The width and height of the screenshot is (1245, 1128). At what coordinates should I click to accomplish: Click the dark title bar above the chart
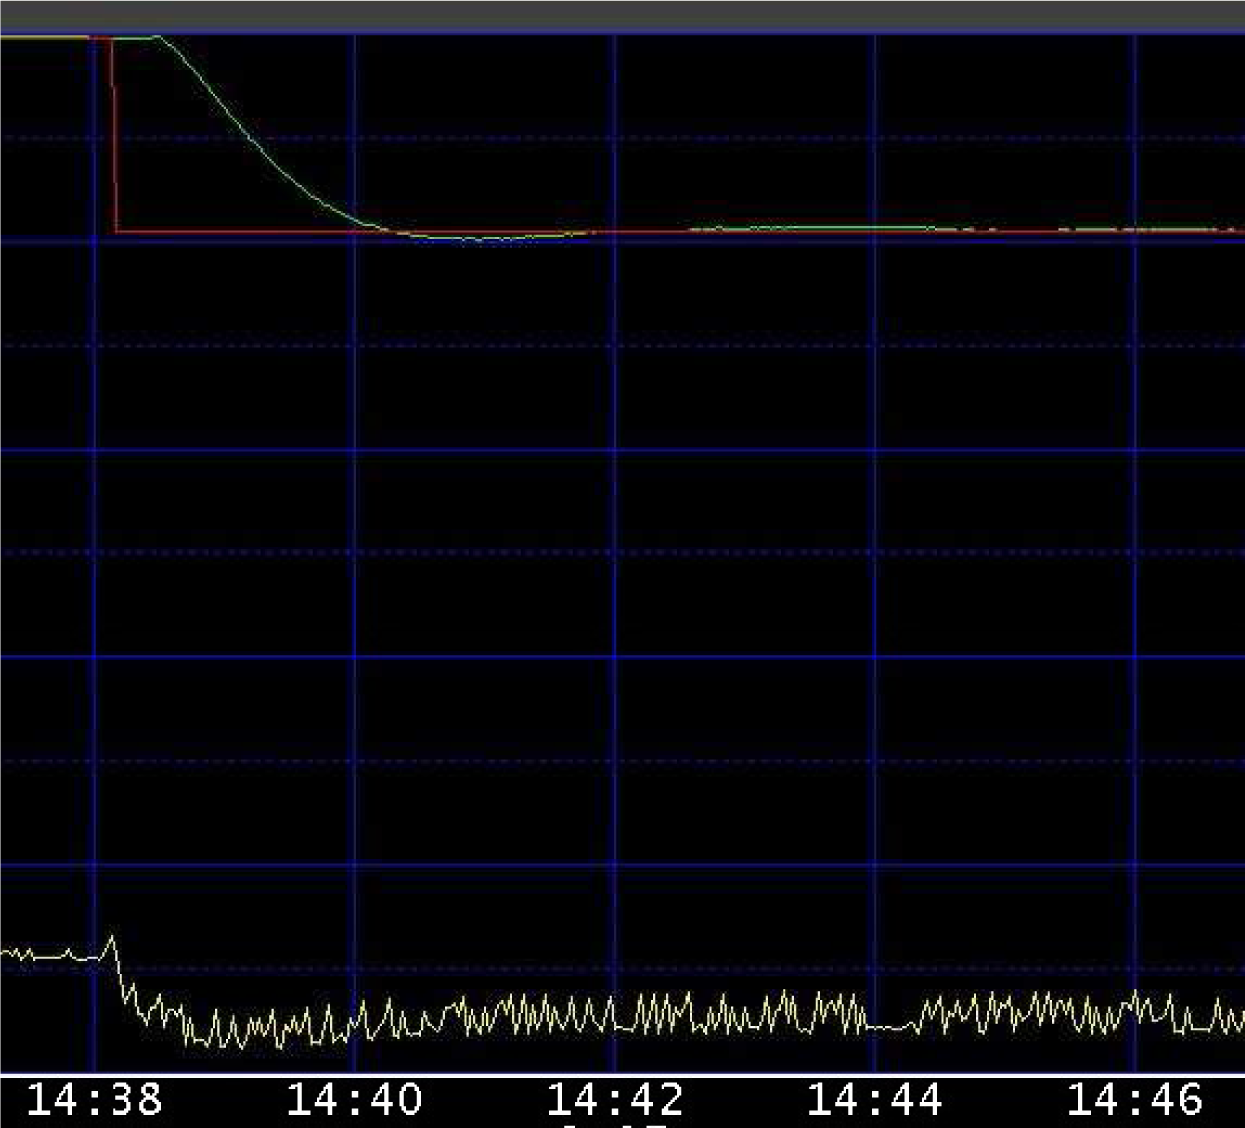point(620,10)
